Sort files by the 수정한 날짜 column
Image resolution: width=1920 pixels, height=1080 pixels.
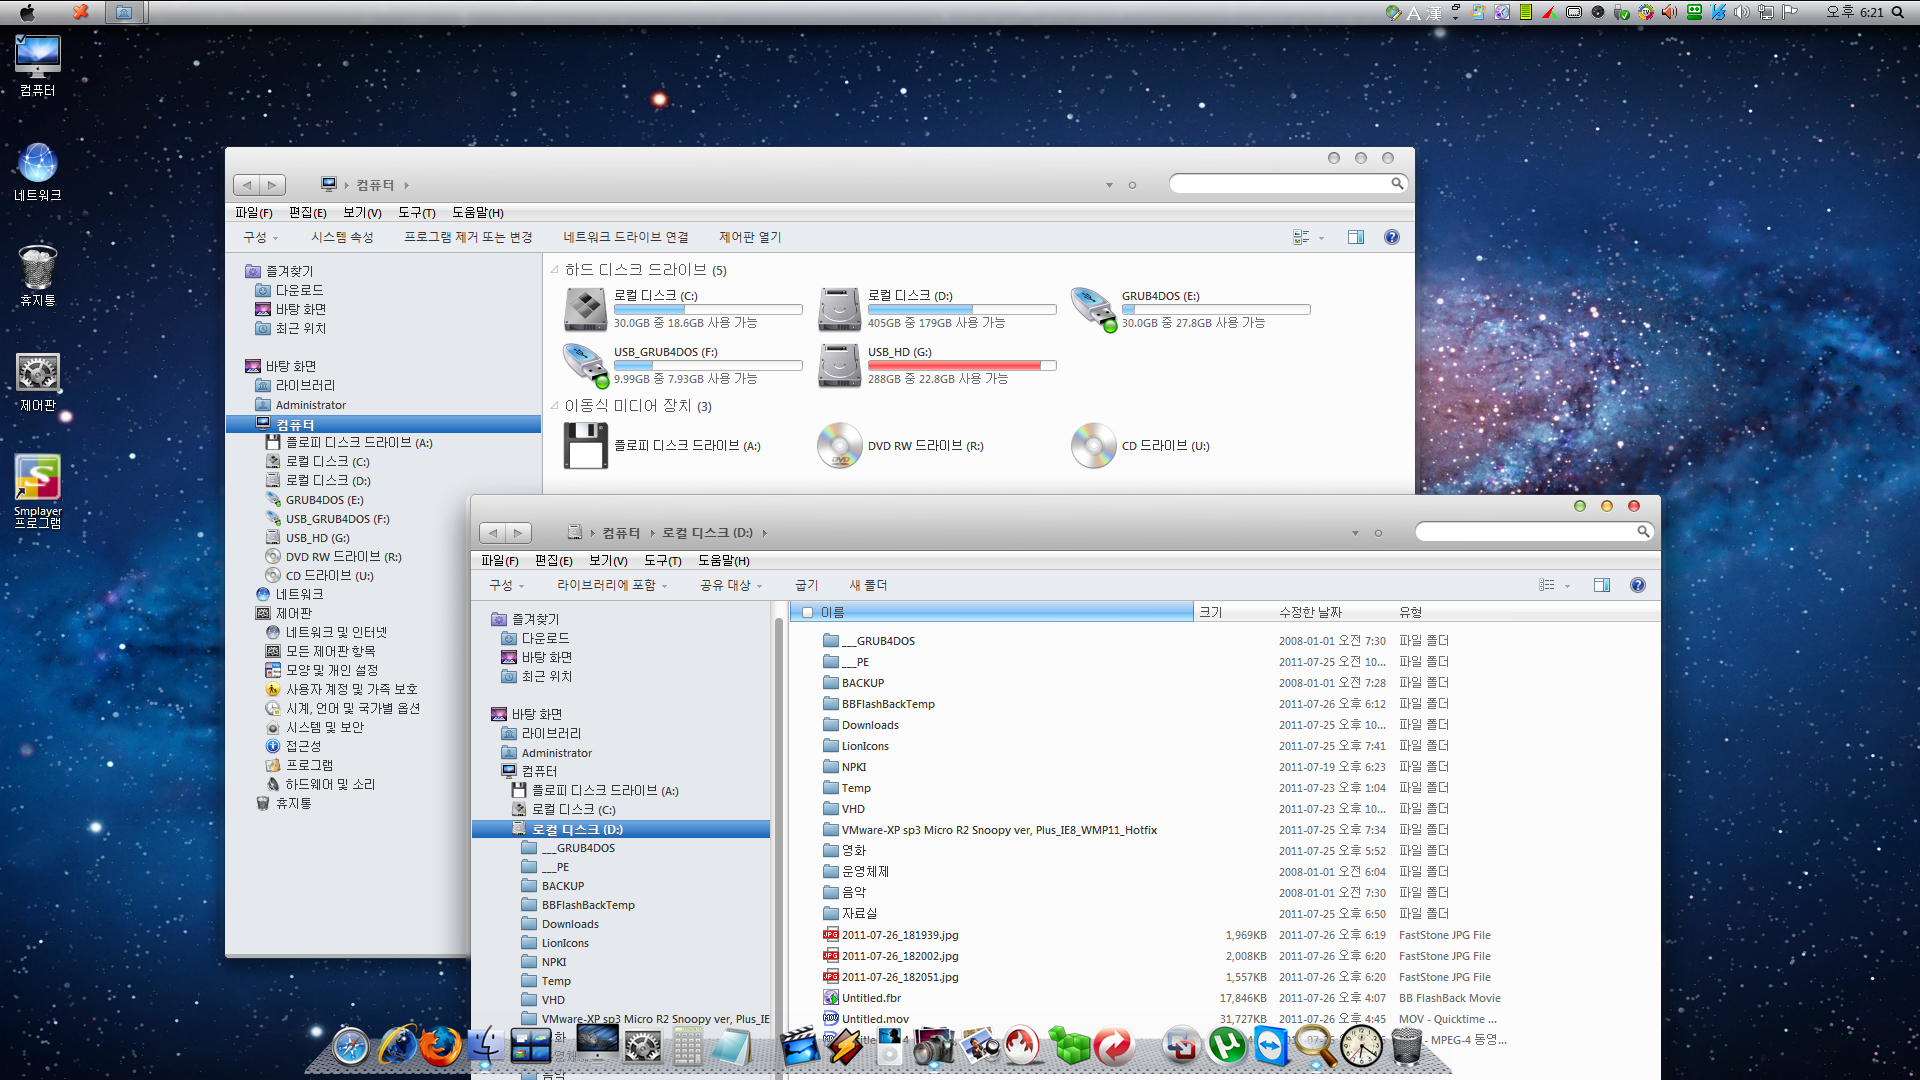1310,612
